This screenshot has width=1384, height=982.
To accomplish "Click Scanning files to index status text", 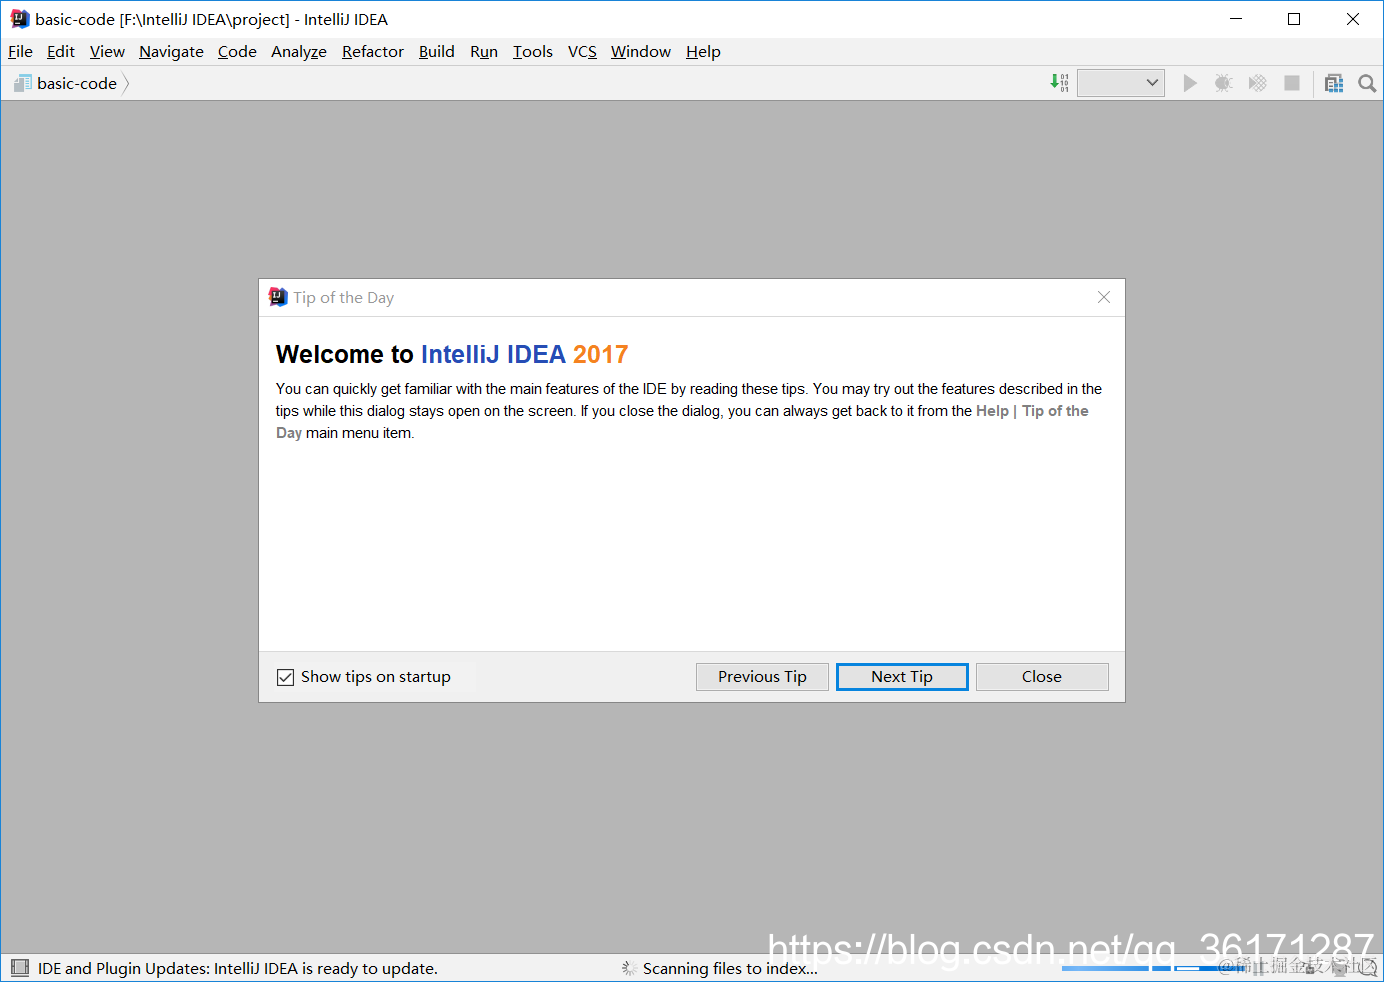I will (x=730, y=968).
